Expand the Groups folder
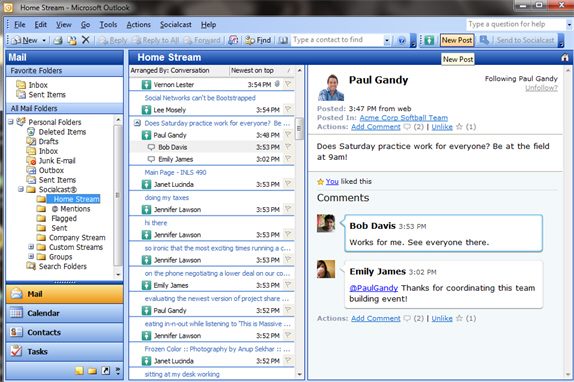The width and height of the screenshot is (574, 382). click(x=31, y=256)
